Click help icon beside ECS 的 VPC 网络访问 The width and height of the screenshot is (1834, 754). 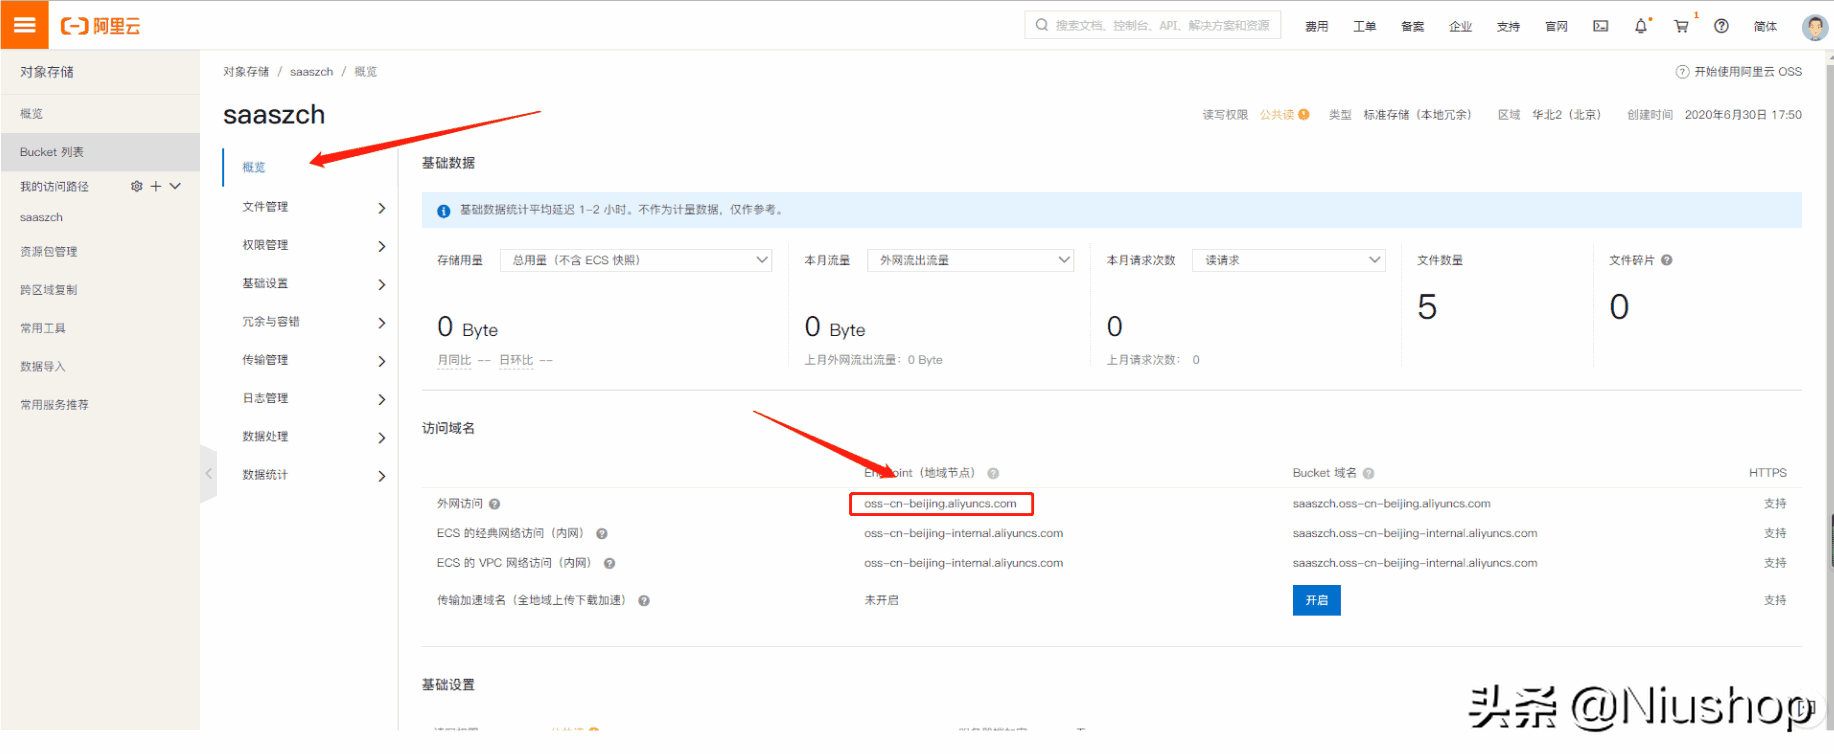[x=609, y=563]
